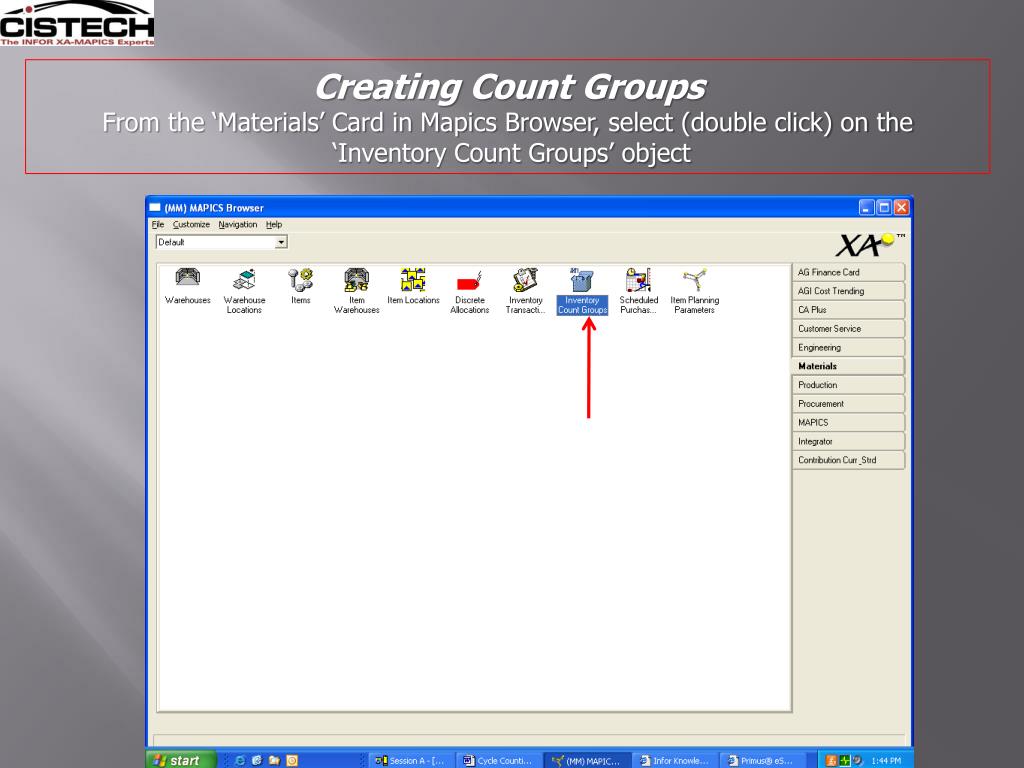Switch to the Production card
This screenshot has height=768, width=1024.
pyautogui.click(x=848, y=385)
